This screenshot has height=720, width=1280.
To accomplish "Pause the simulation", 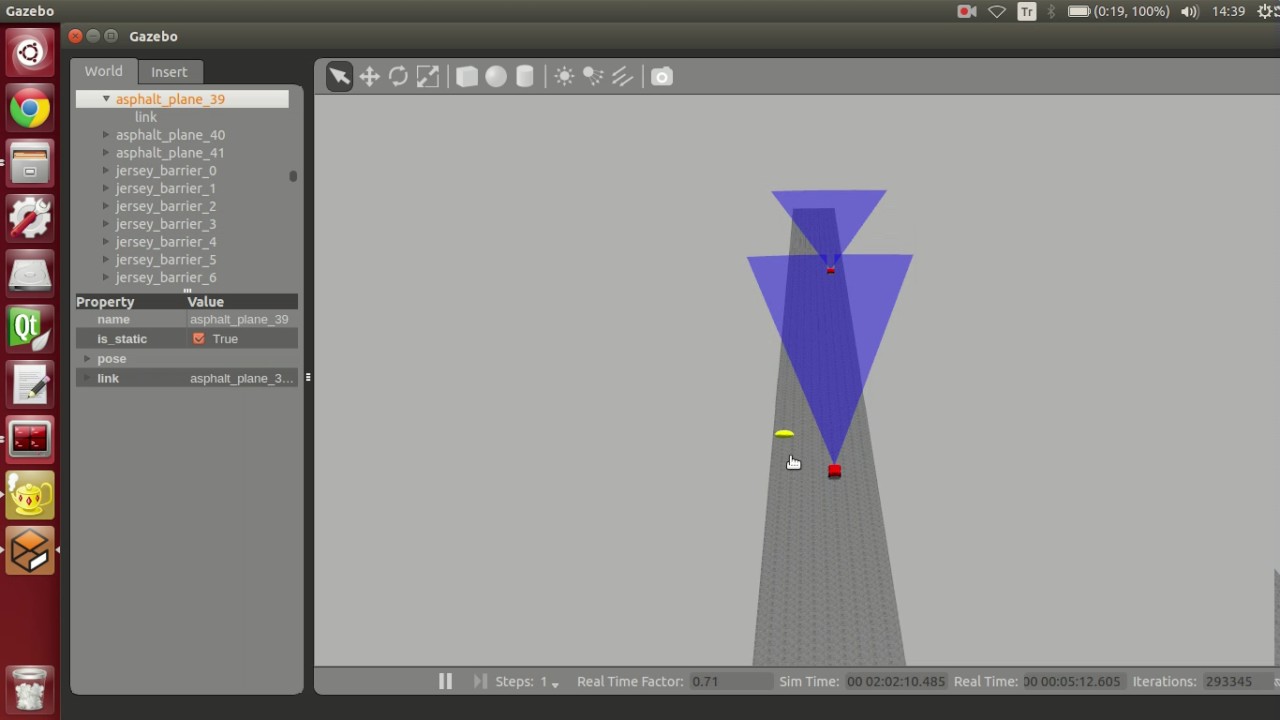I will [445, 681].
